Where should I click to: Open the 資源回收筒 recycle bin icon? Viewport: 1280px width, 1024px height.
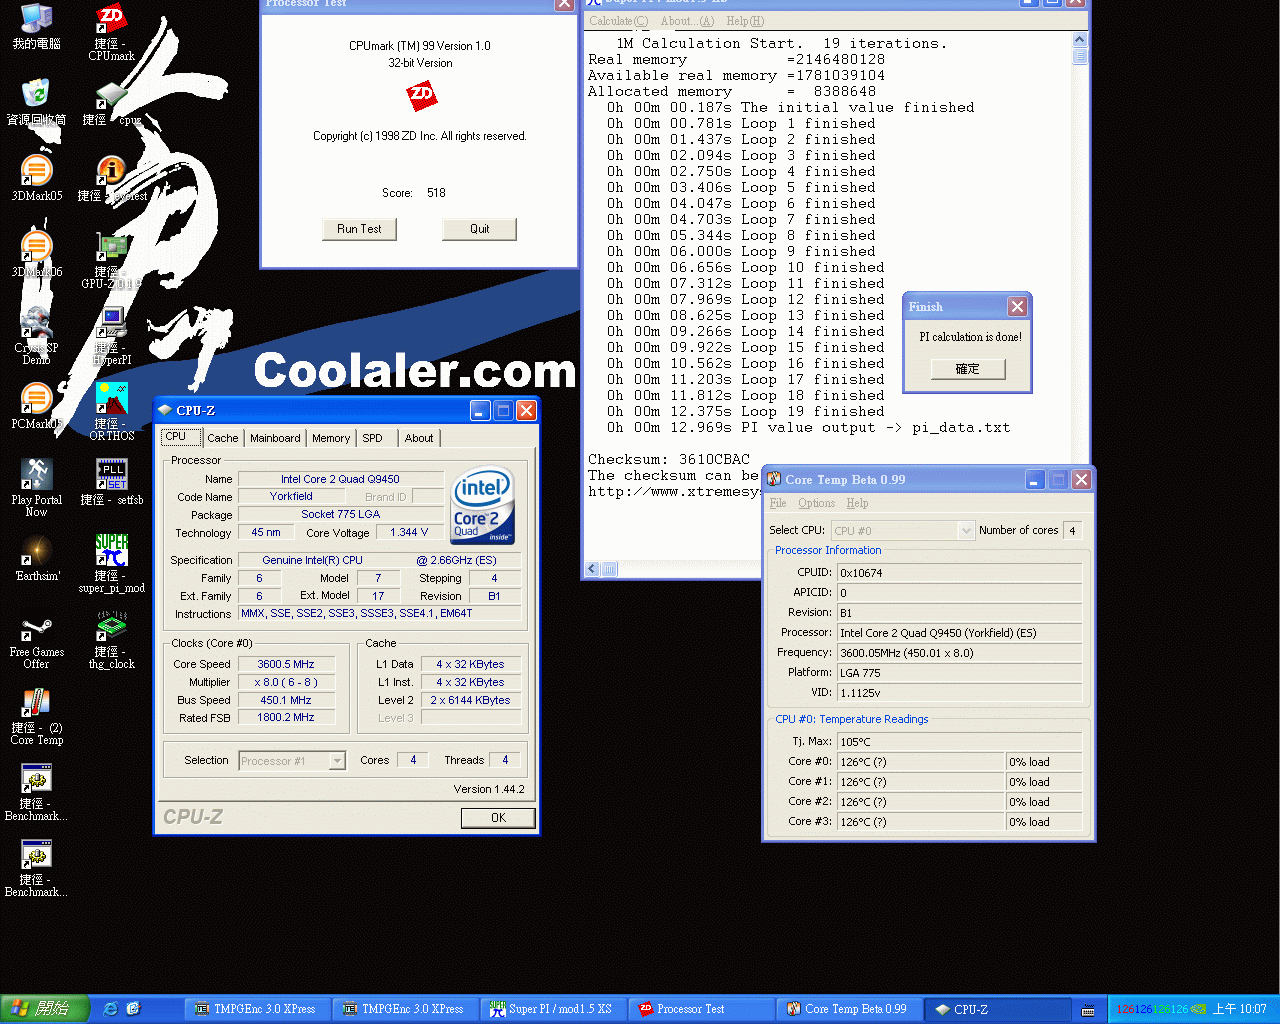pyautogui.click(x=37, y=102)
